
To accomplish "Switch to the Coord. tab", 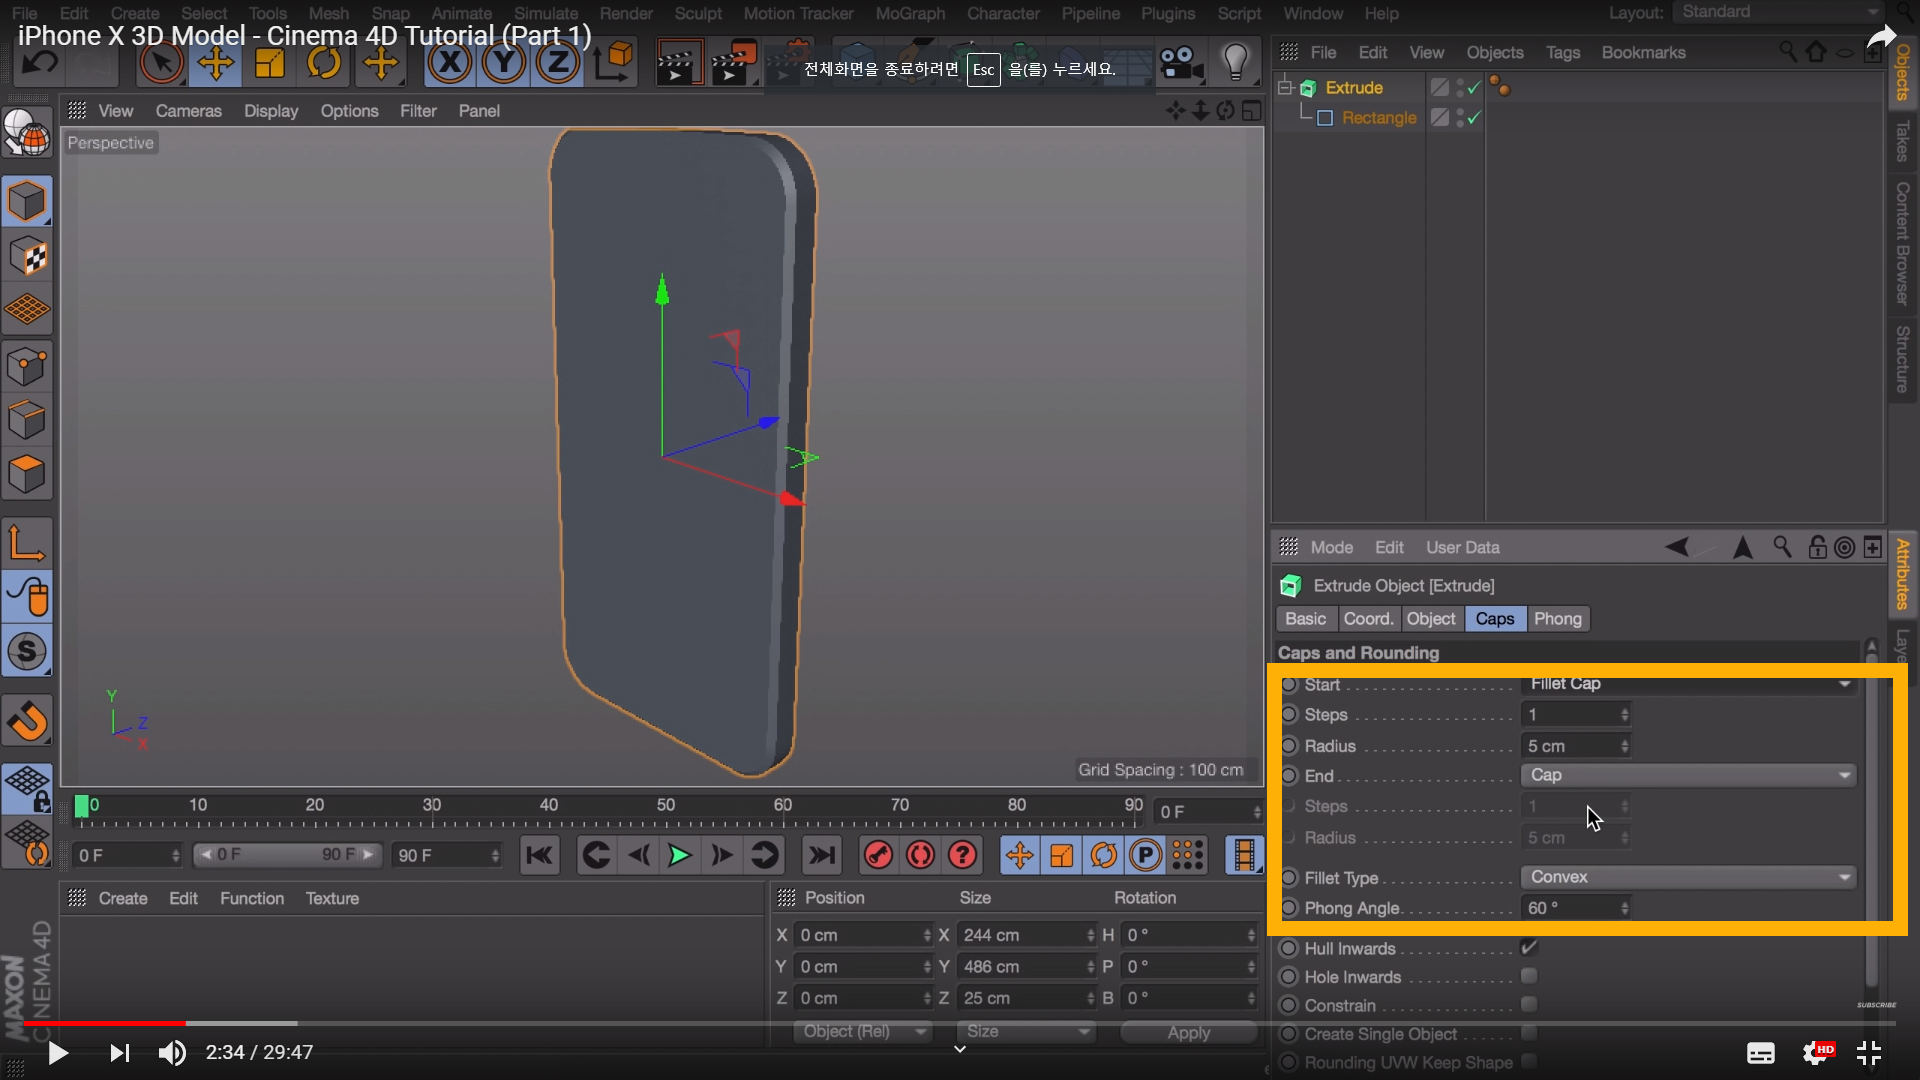I will [x=1369, y=619].
